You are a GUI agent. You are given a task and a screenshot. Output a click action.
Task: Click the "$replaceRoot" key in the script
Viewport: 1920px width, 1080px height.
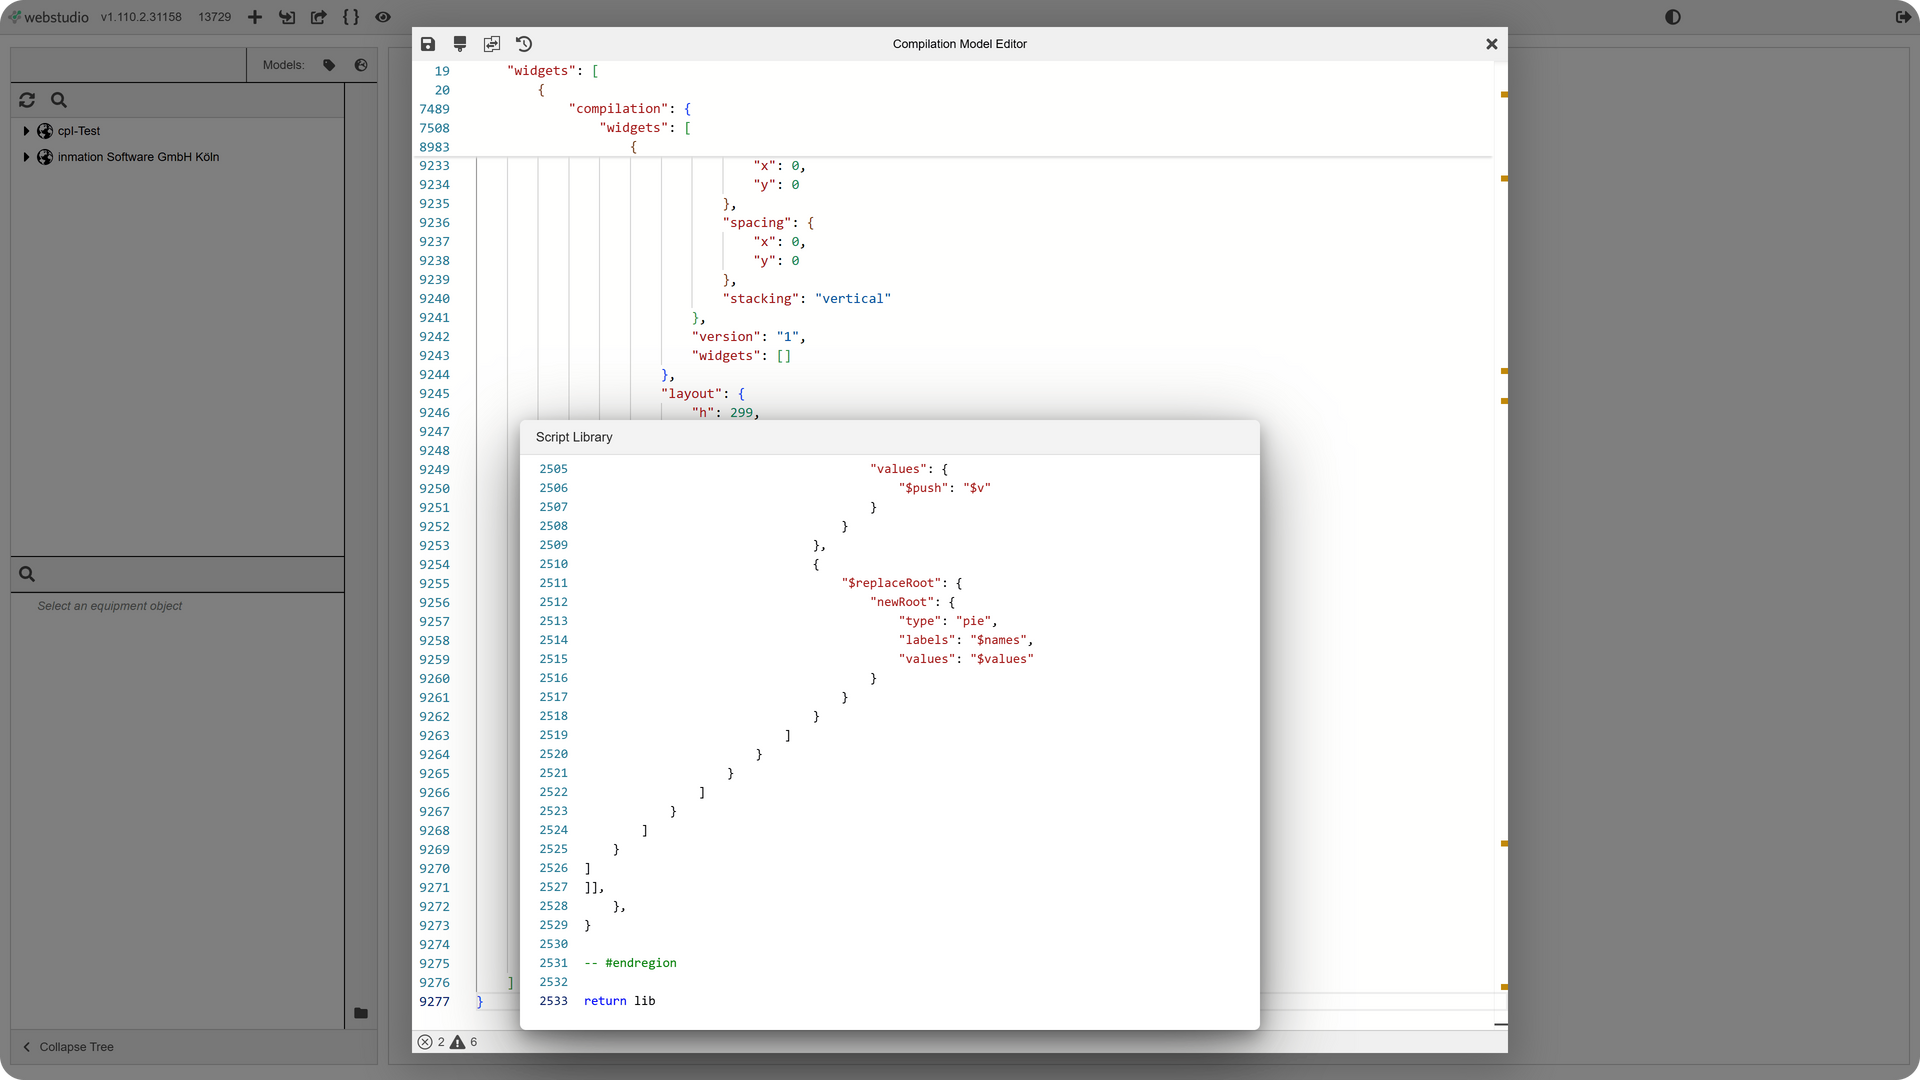(x=893, y=583)
